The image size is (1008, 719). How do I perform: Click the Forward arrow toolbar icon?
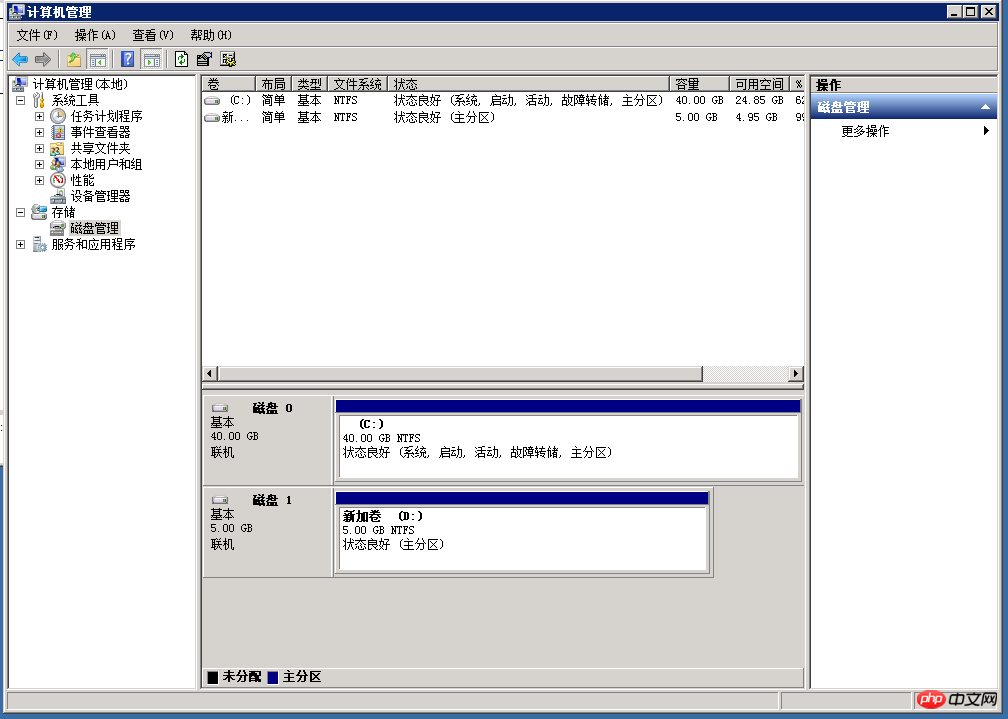tap(43, 60)
